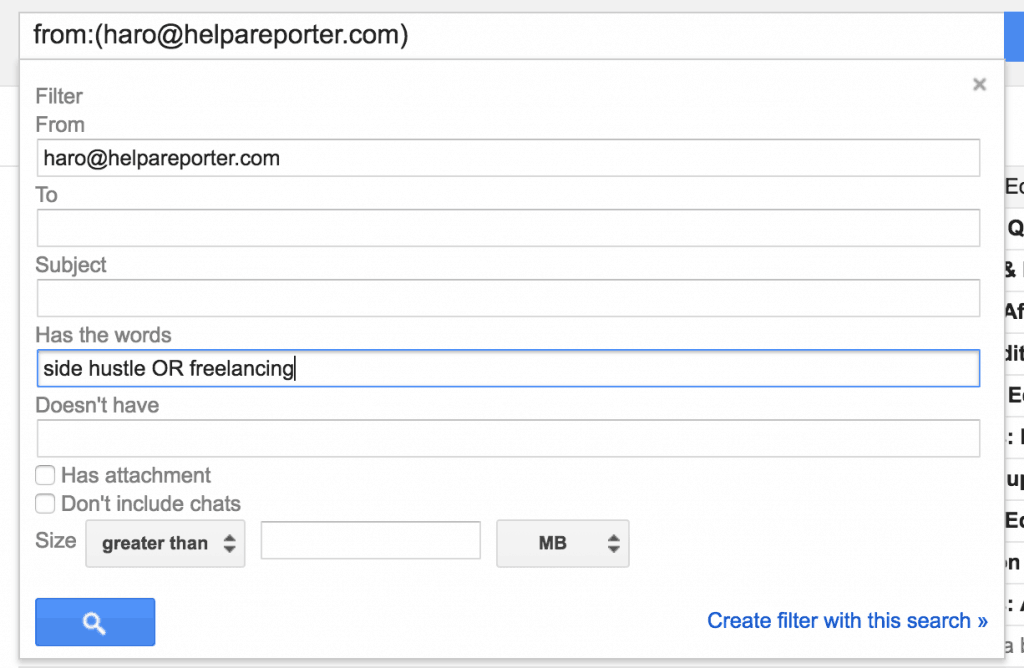Dismiss the filter panel with the X icon
The image size is (1024, 668).
(979, 84)
